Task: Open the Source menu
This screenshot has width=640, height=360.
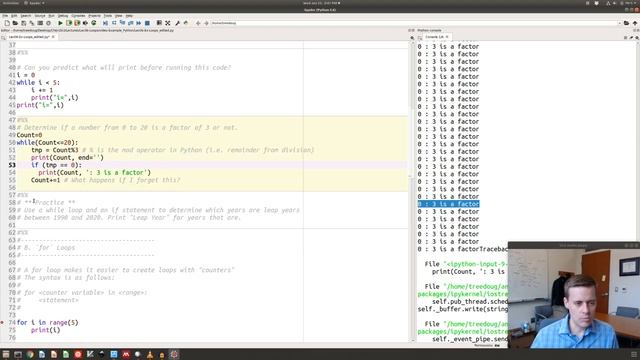Action: [40, 16]
